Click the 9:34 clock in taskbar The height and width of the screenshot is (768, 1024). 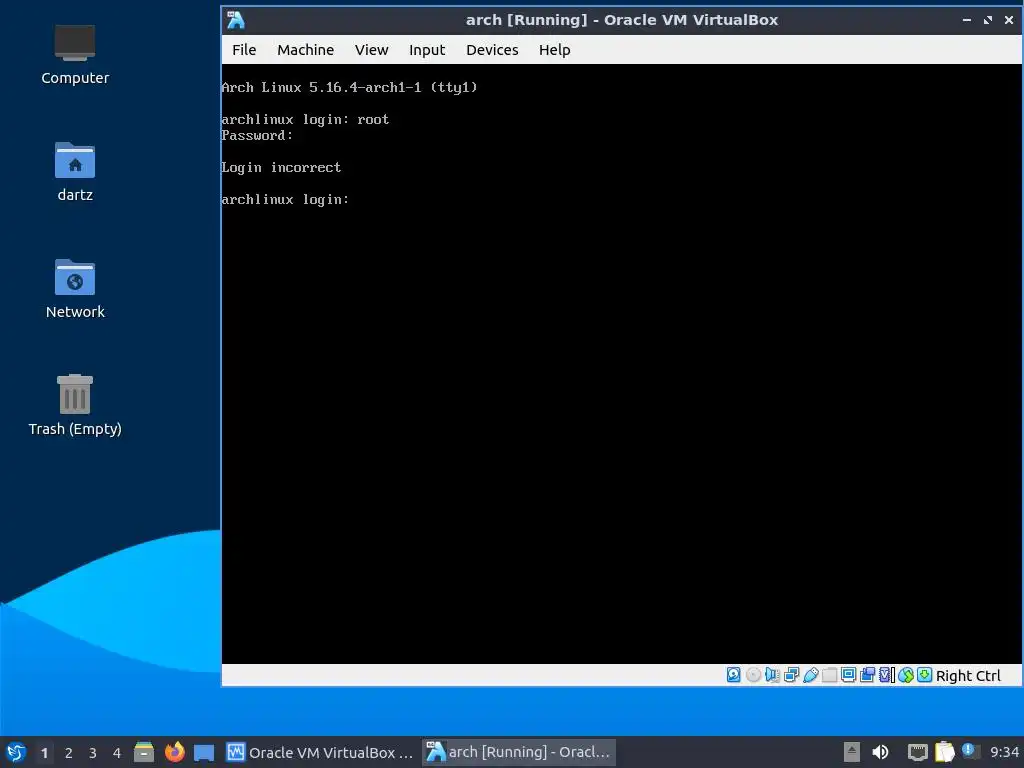coord(1004,752)
